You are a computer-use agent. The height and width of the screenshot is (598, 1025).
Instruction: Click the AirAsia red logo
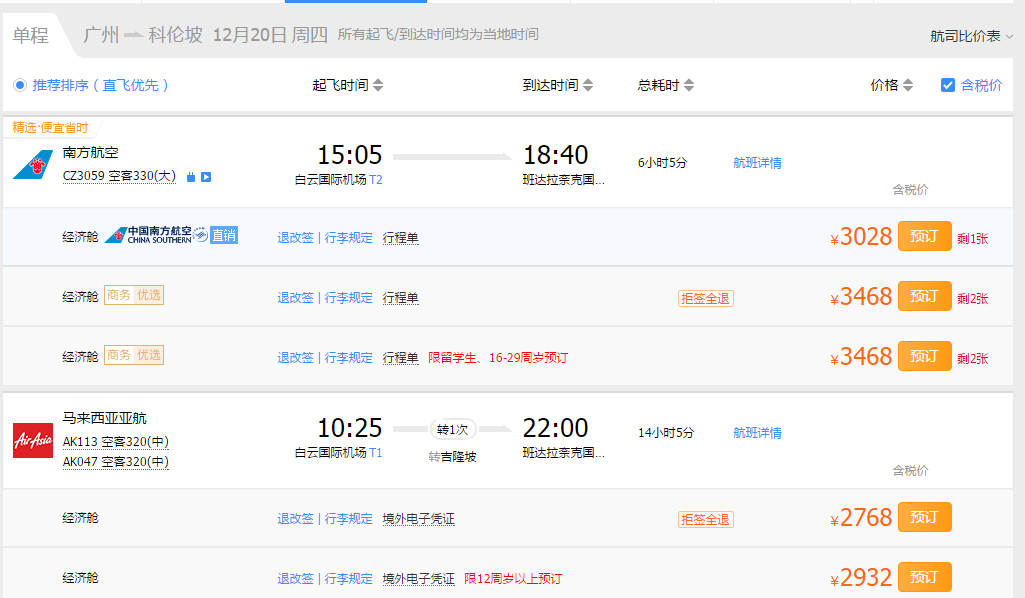[33, 440]
